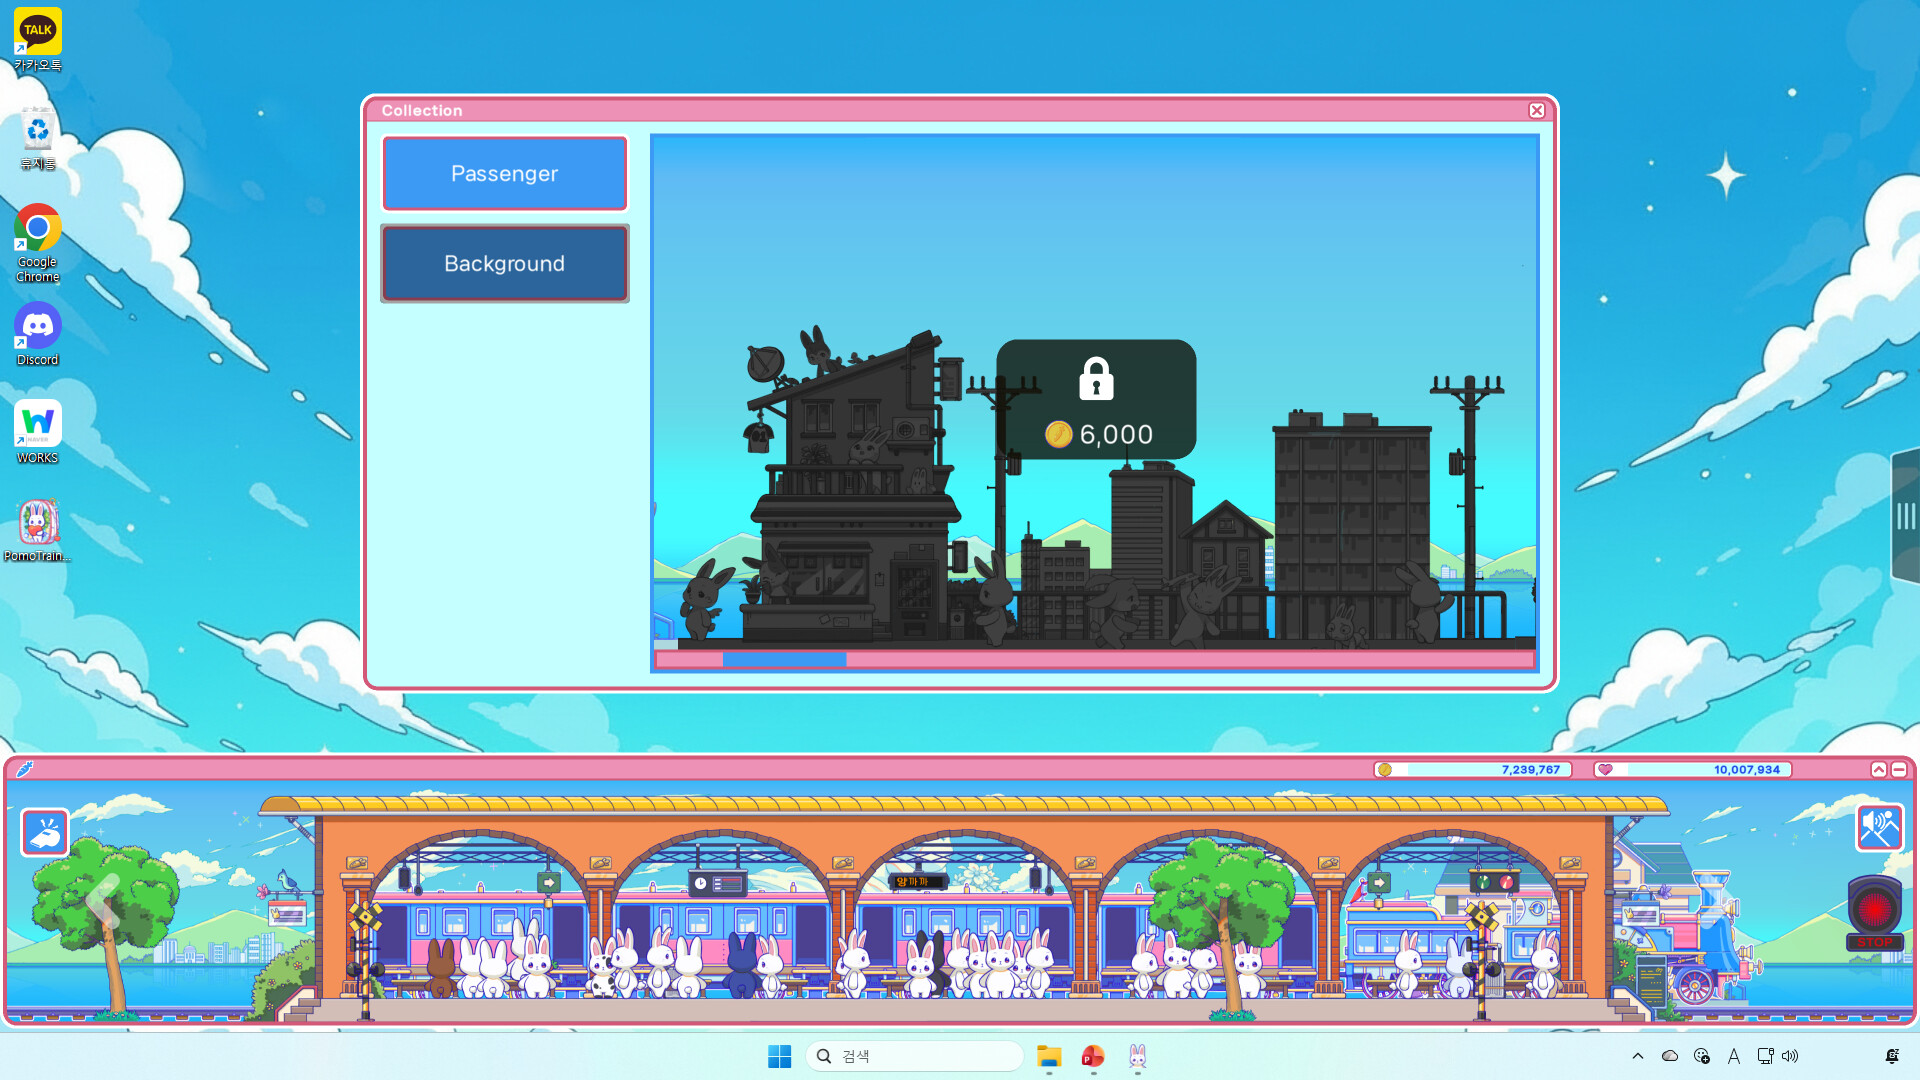The height and width of the screenshot is (1080, 1920).
Task: Switch to the Passenger tab
Action: tap(504, 173)
